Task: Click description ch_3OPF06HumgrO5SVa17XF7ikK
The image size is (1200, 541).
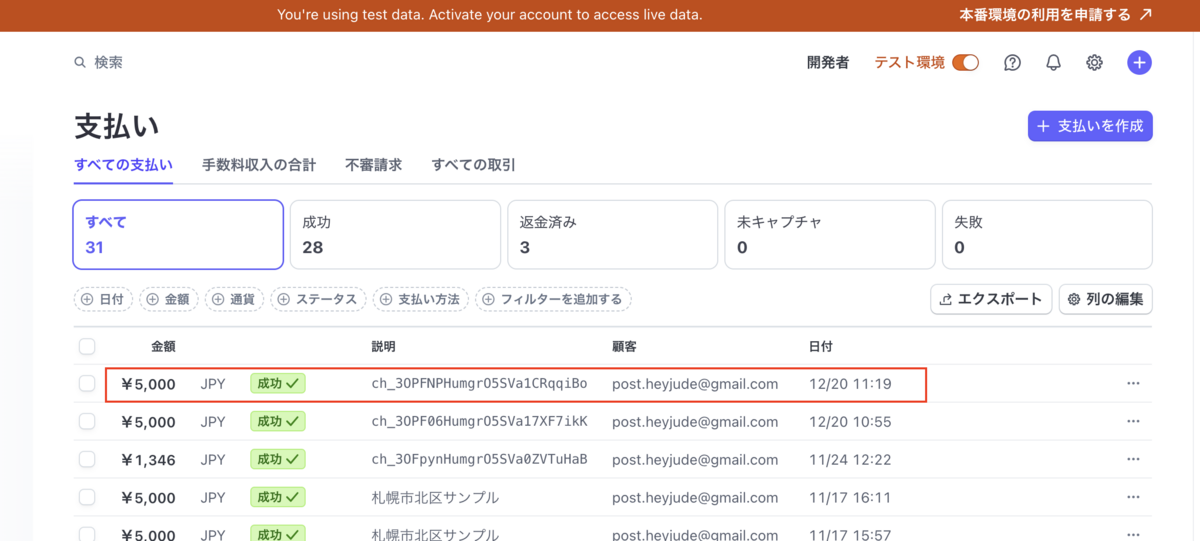Action: [479, 421]
